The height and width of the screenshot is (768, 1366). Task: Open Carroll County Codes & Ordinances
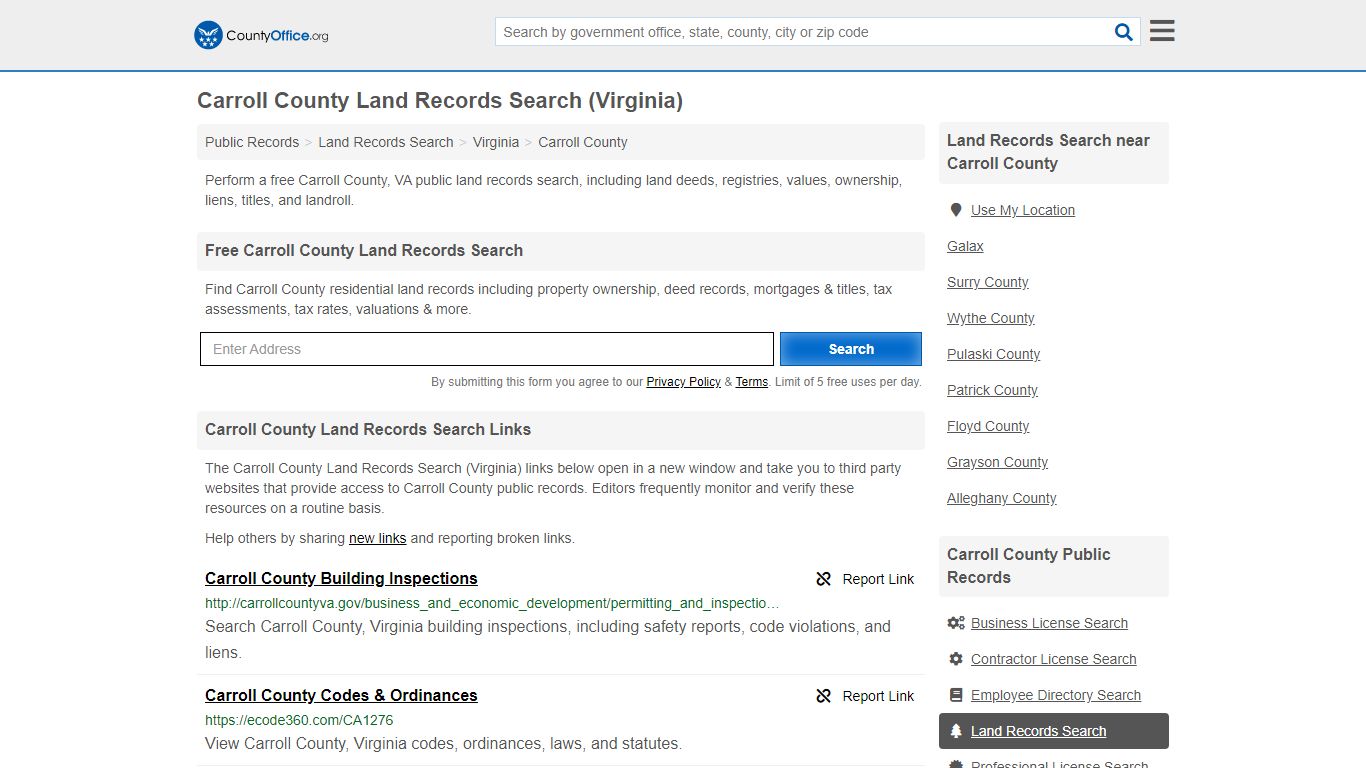click(341, 695)
